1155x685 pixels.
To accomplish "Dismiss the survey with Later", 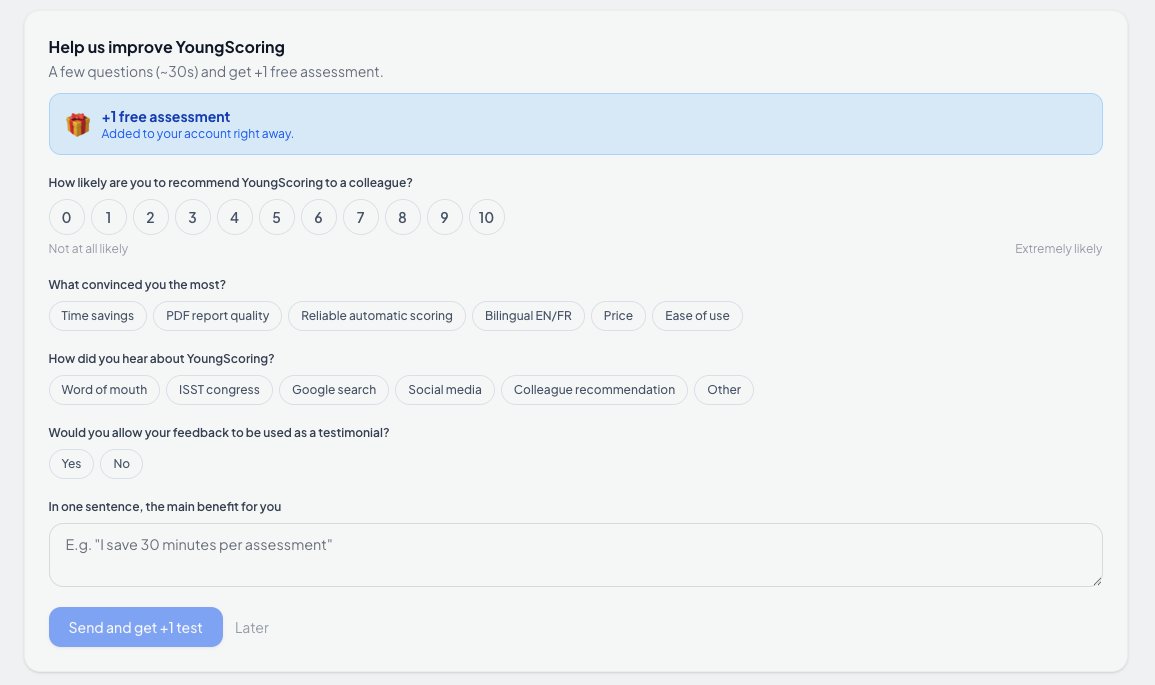I will (252, 628).
